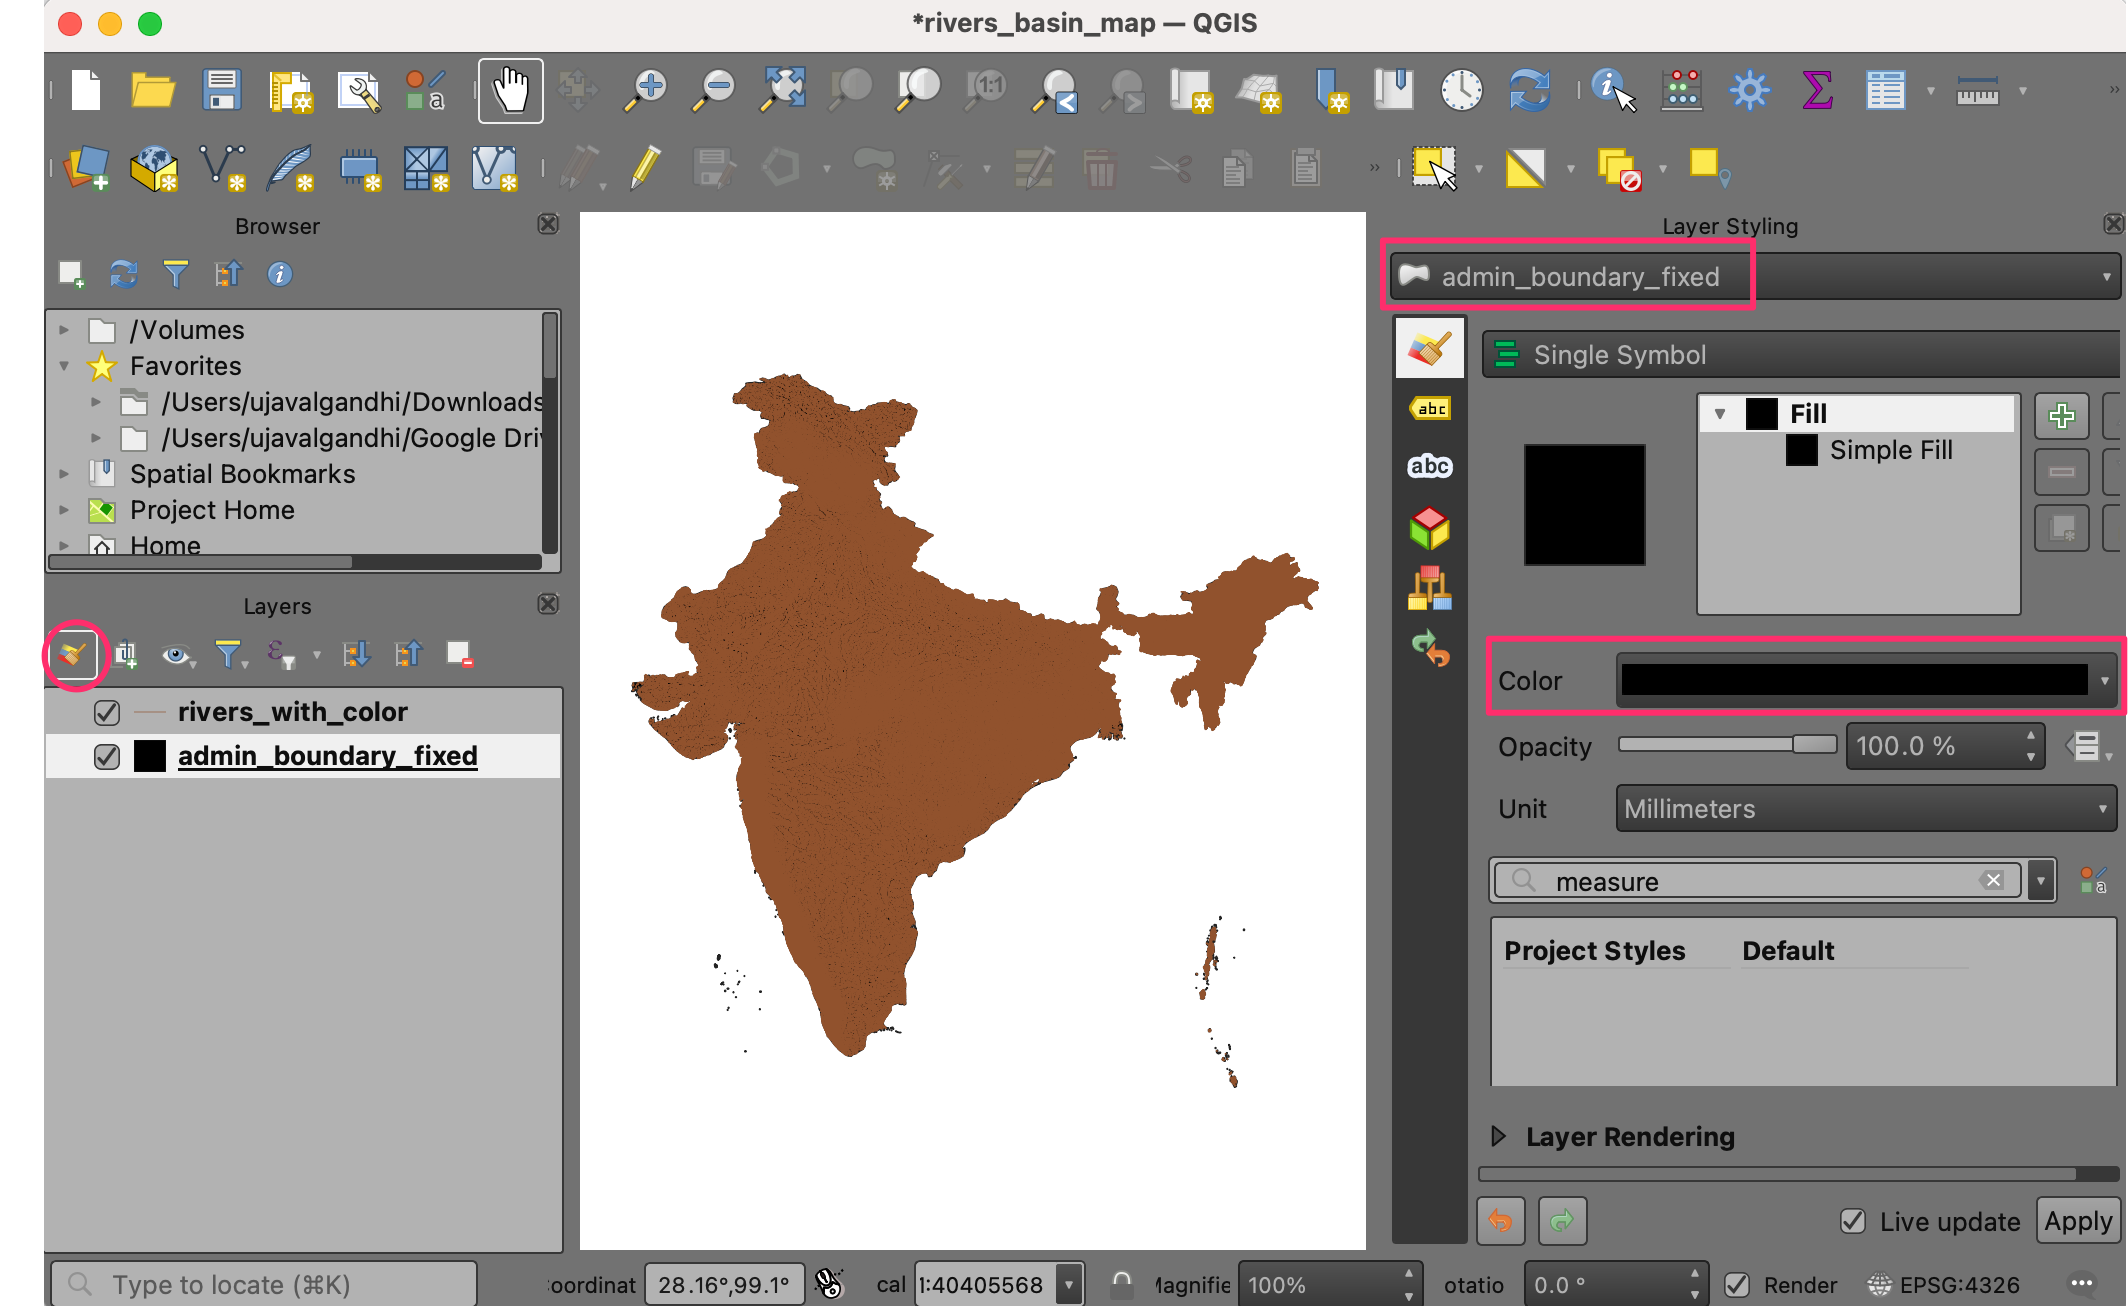Click the Zoom In magnifier tool
Viewport: 2128px width, 1306px height.
(646, 90)
